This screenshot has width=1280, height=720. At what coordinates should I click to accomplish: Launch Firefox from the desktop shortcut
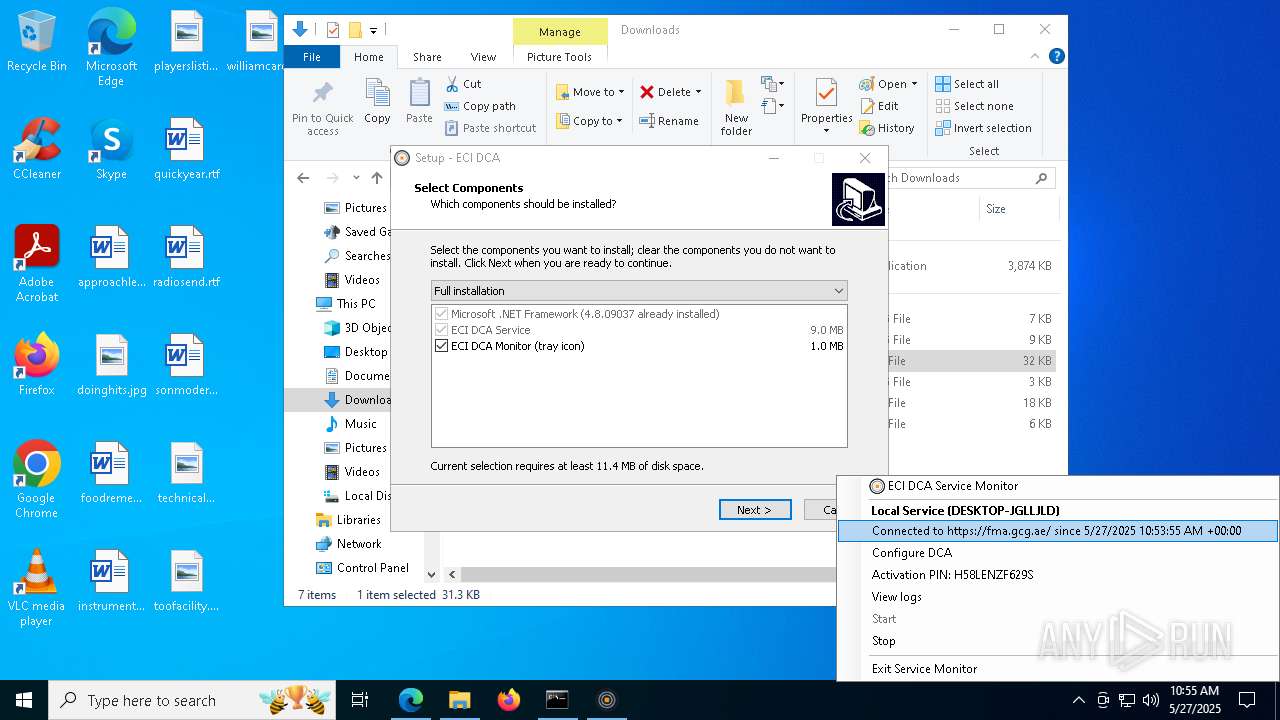point(37,365)
